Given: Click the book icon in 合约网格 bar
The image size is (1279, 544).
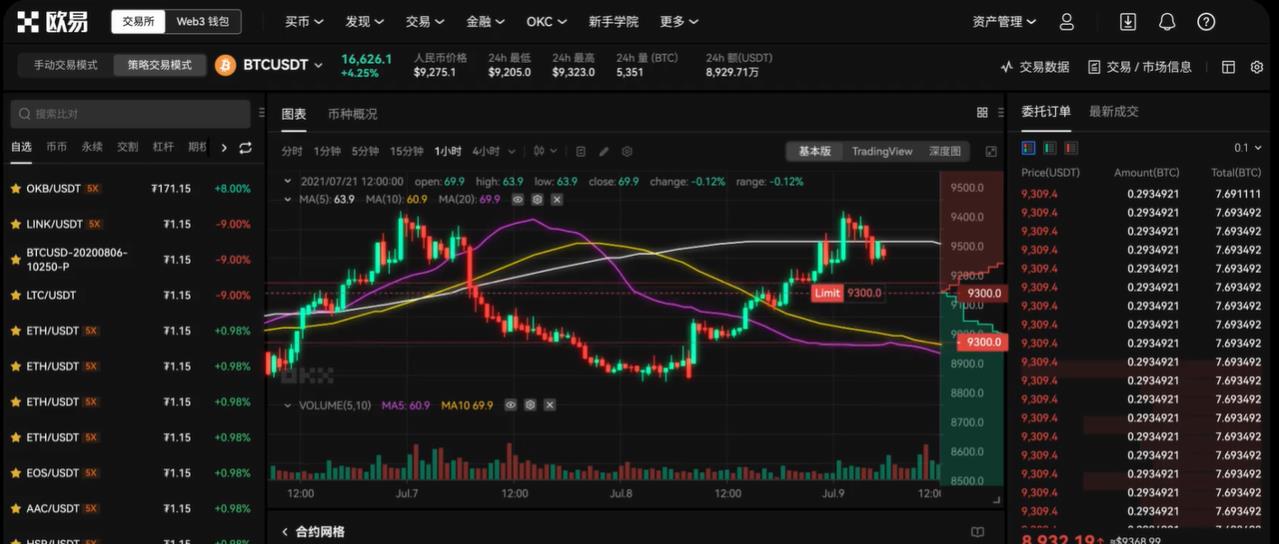Looking at the screenshot, I should tap(978, 532).
